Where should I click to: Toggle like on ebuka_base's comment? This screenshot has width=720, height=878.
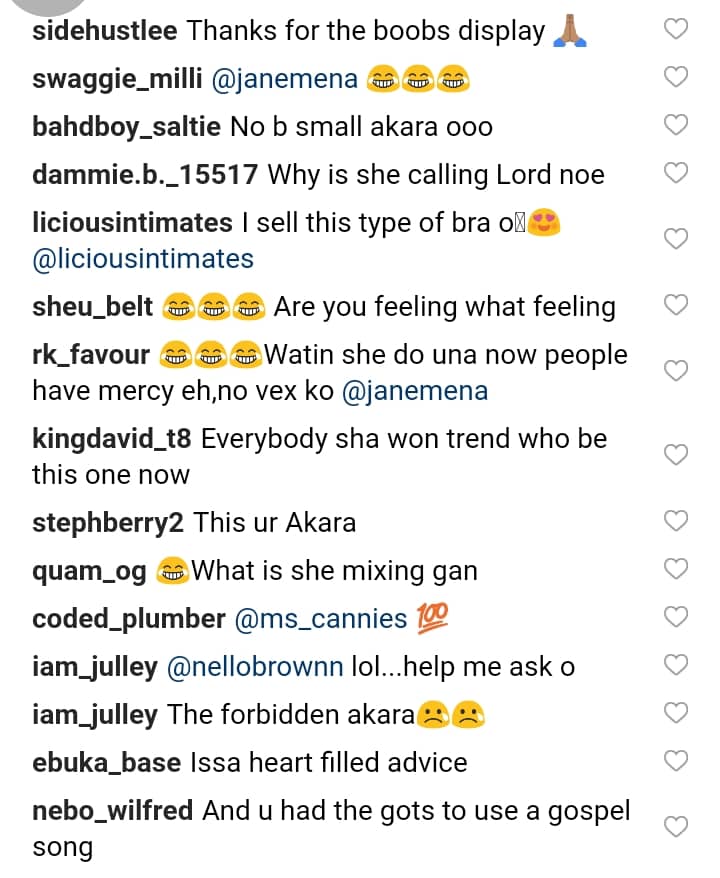(x=677, y=761)
